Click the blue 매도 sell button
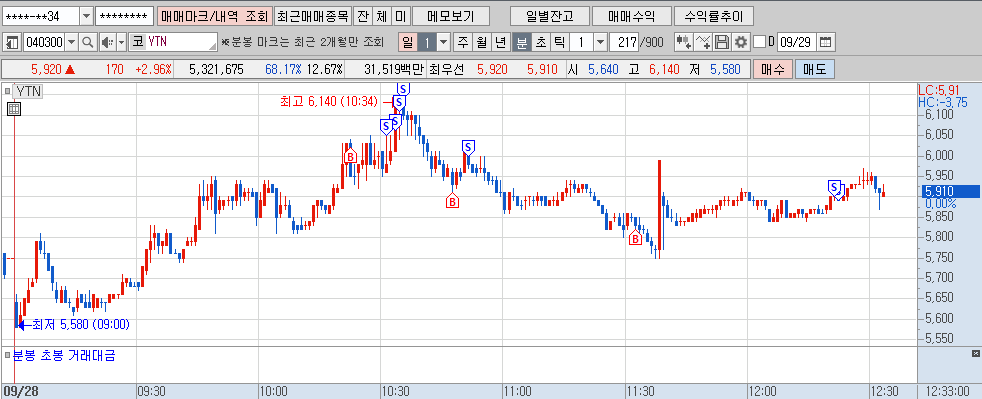Image resolution: width=982 pixels, height=399 pixels. click(x=815, y=69)
